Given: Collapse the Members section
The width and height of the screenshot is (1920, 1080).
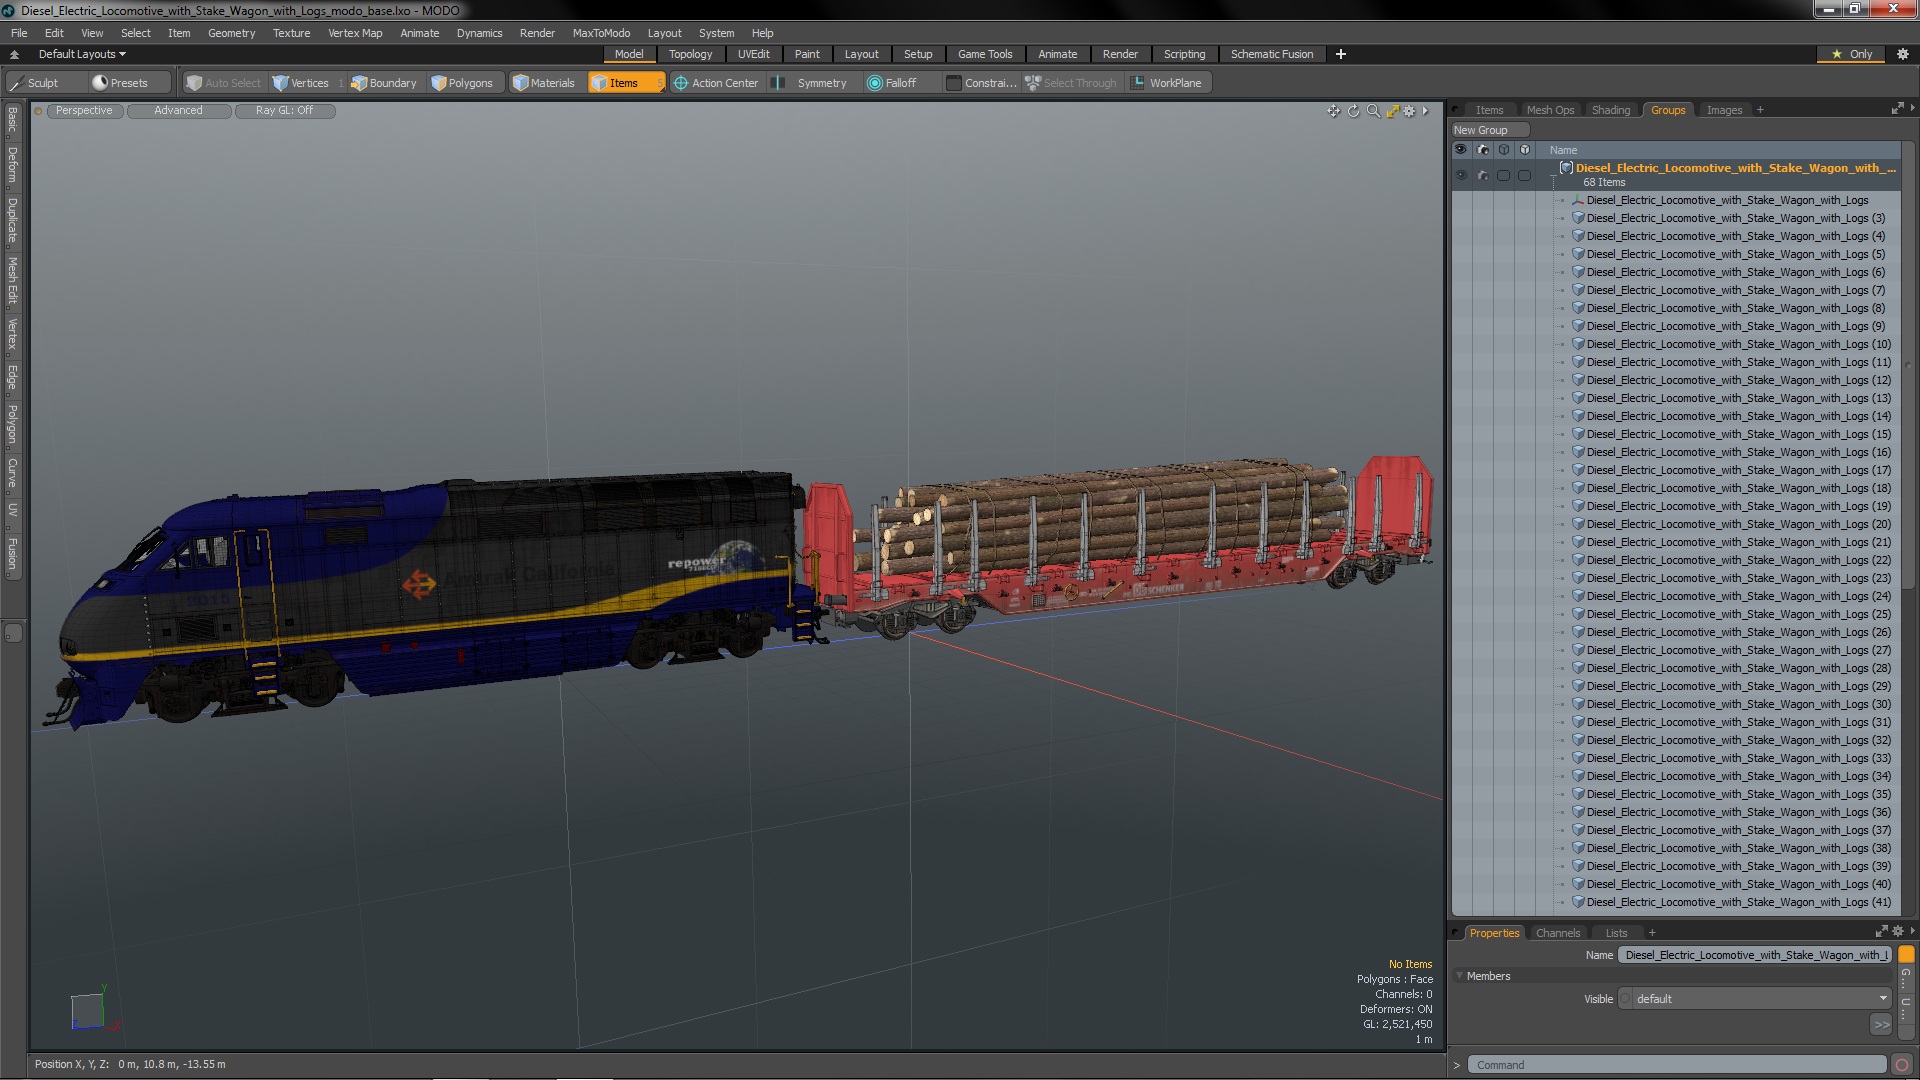Looking at the screenshot, I should (x=1460, y=976).
